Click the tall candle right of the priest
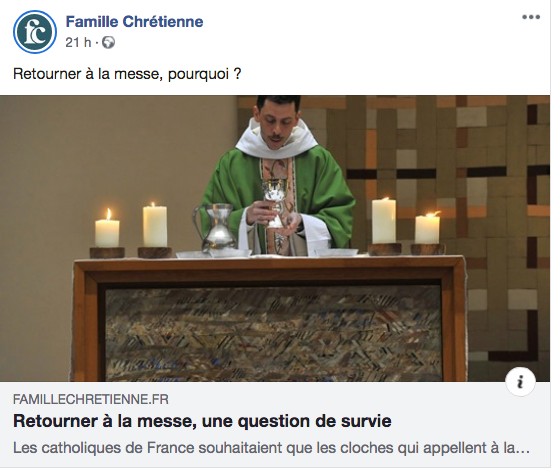 [384, 220]
